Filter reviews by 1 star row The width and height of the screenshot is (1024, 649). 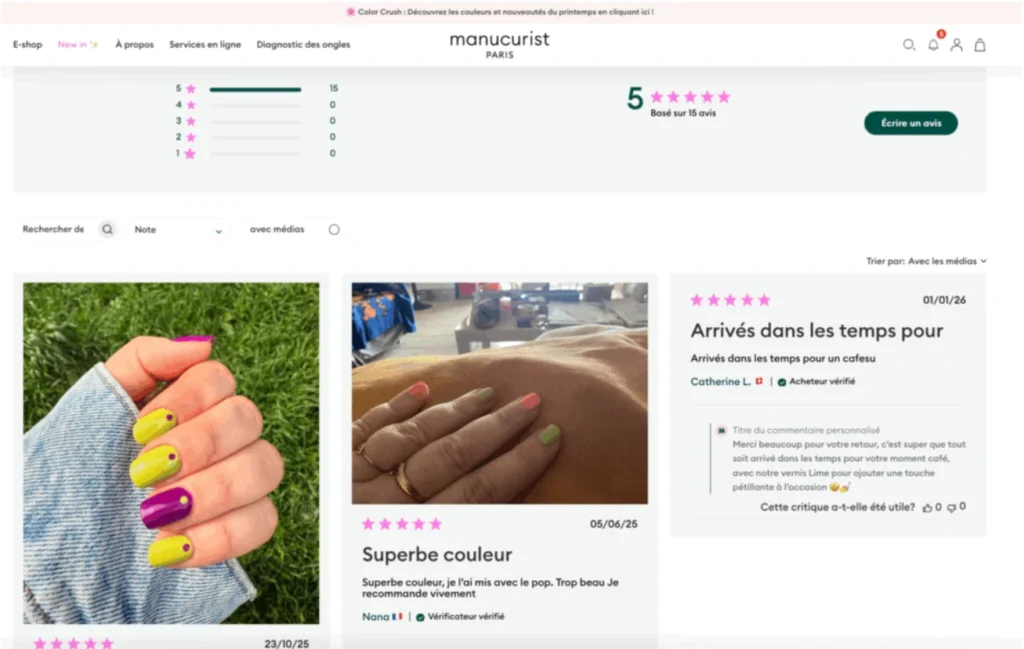click(x=255, y=154)
